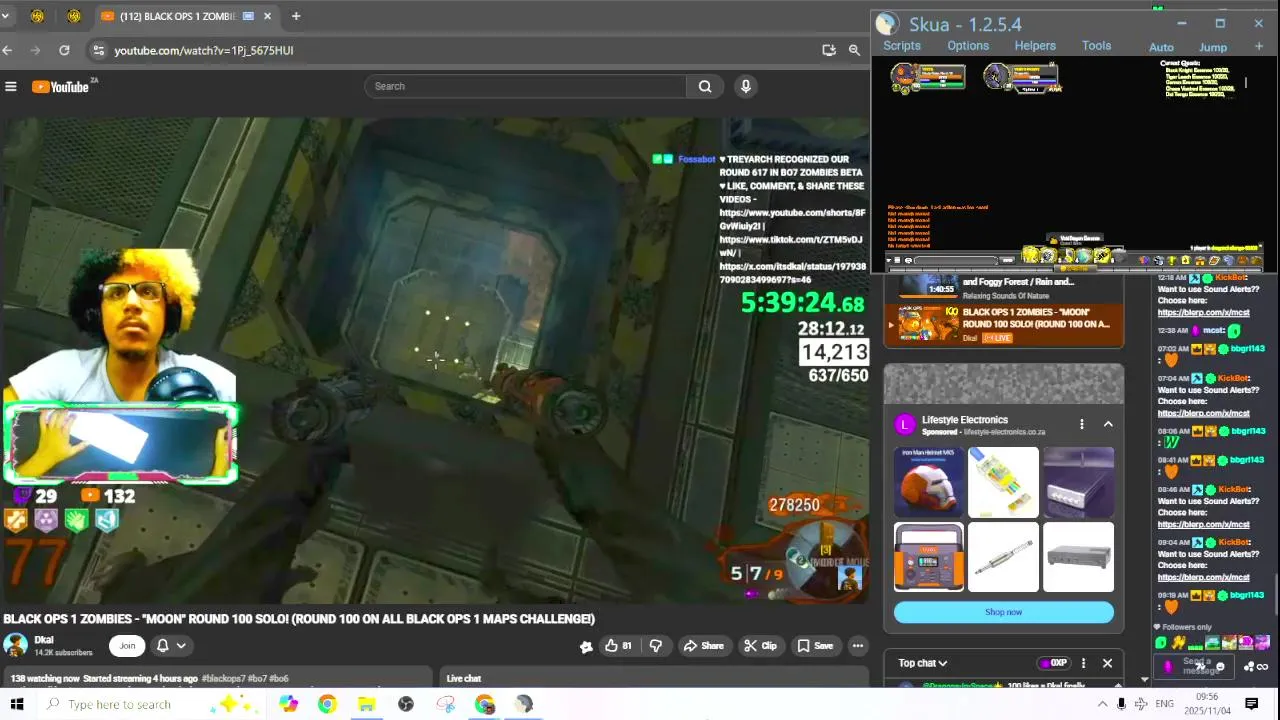Open ad options for Lifestyle Electronics
1280x720 pixels.
[1081, 424]
